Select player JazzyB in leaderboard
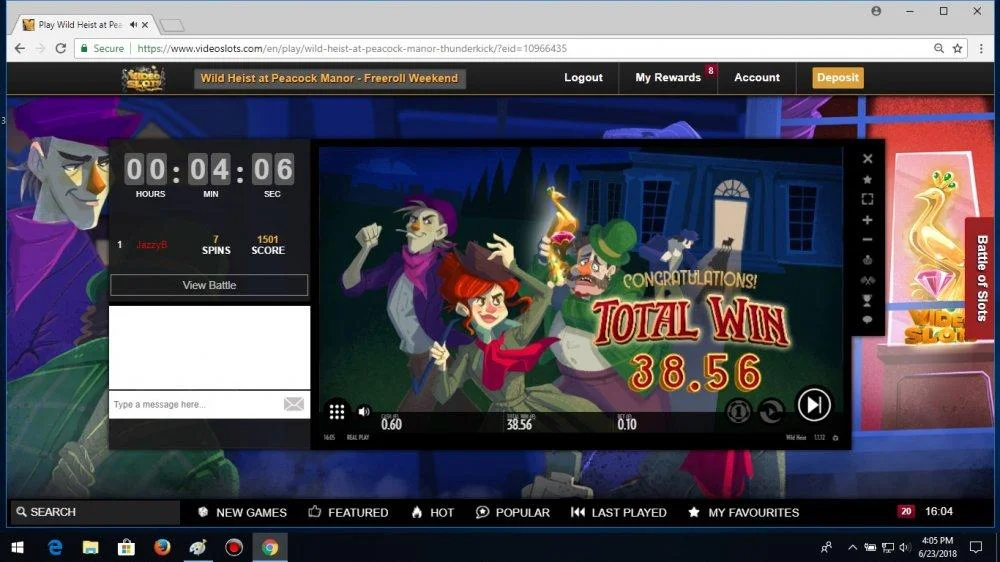1000x562 pixels. 152,244
